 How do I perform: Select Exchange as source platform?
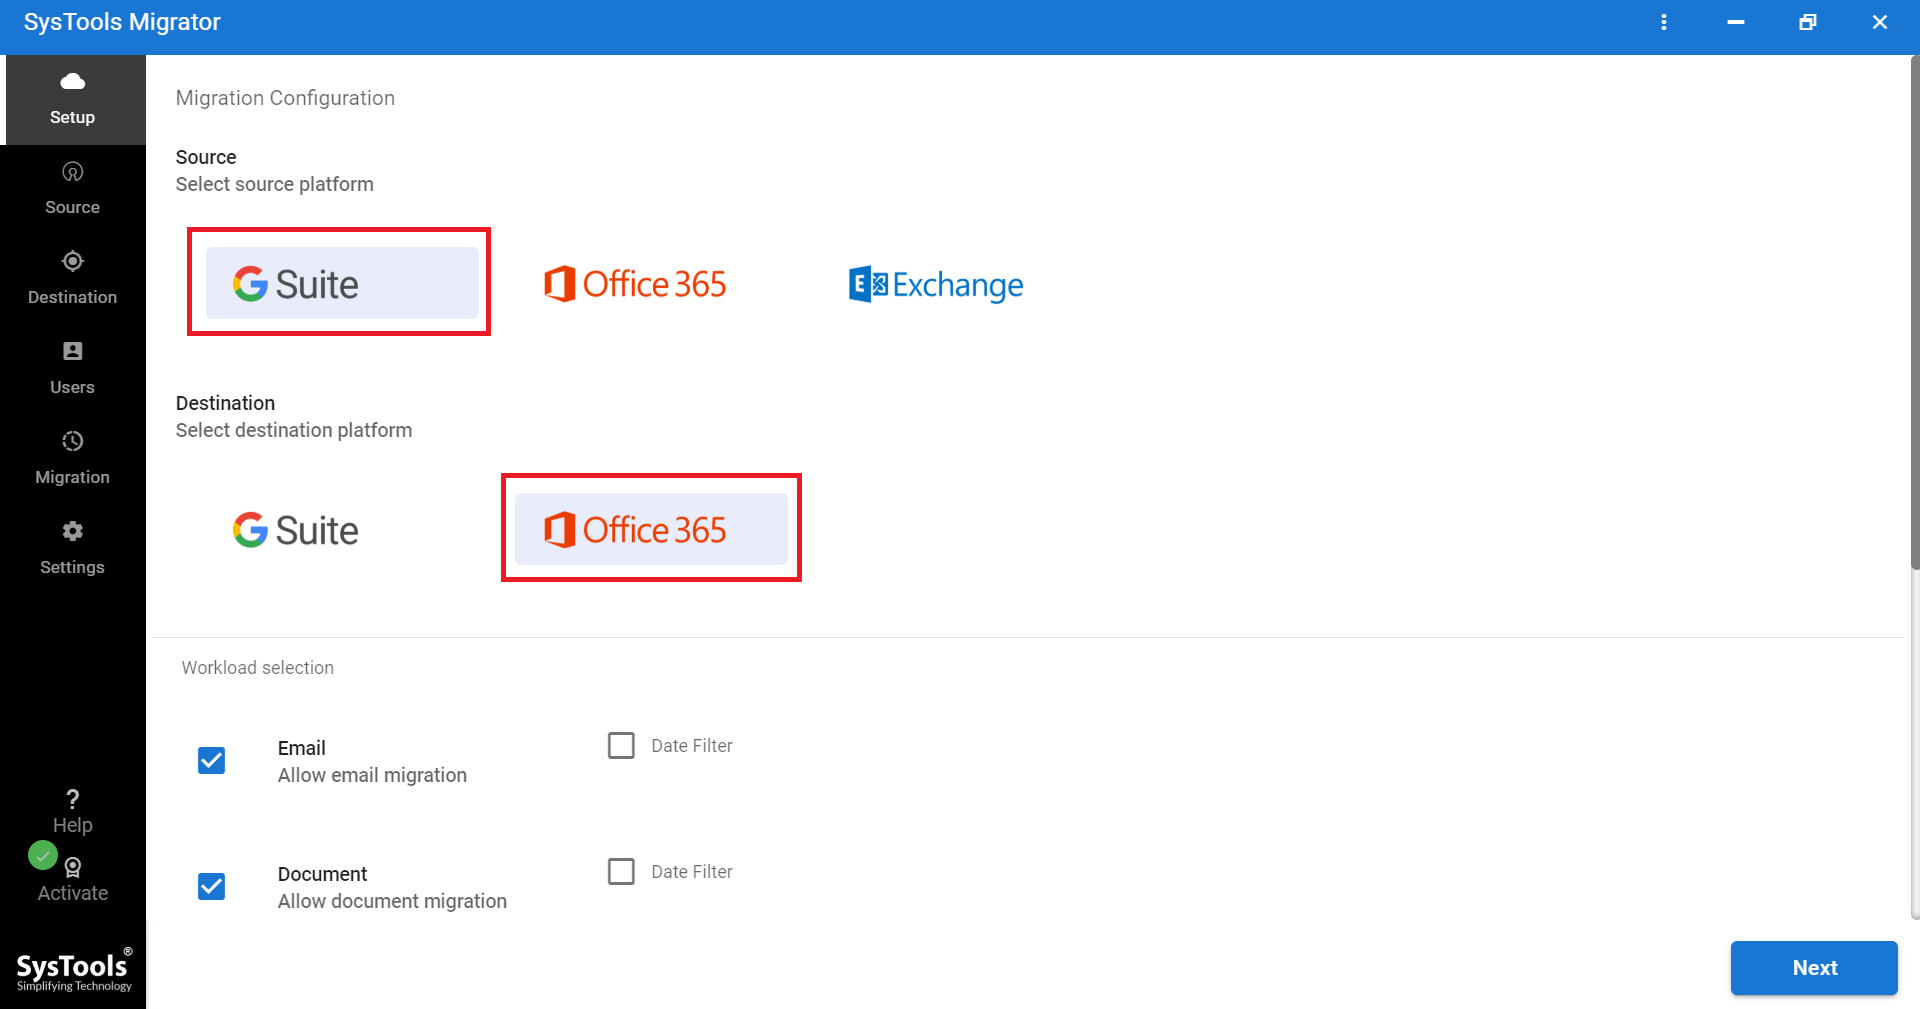tap(936, 285)
